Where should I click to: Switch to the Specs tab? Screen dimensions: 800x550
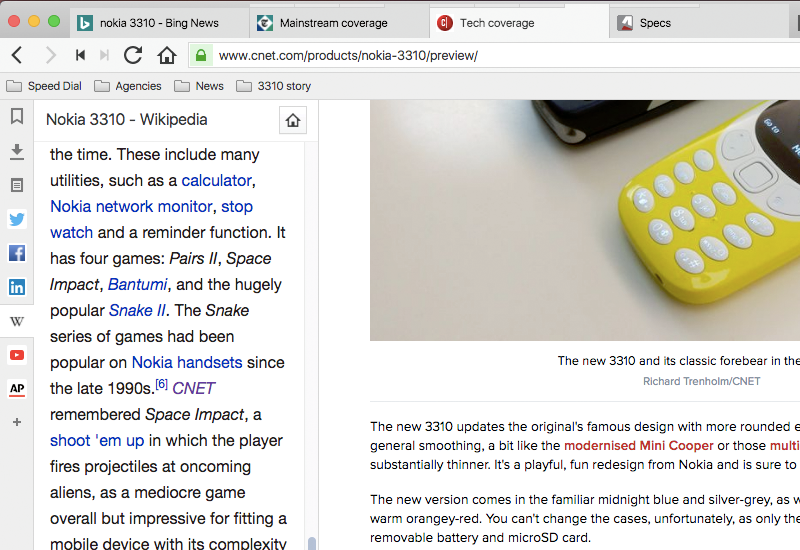click(699, 23)
